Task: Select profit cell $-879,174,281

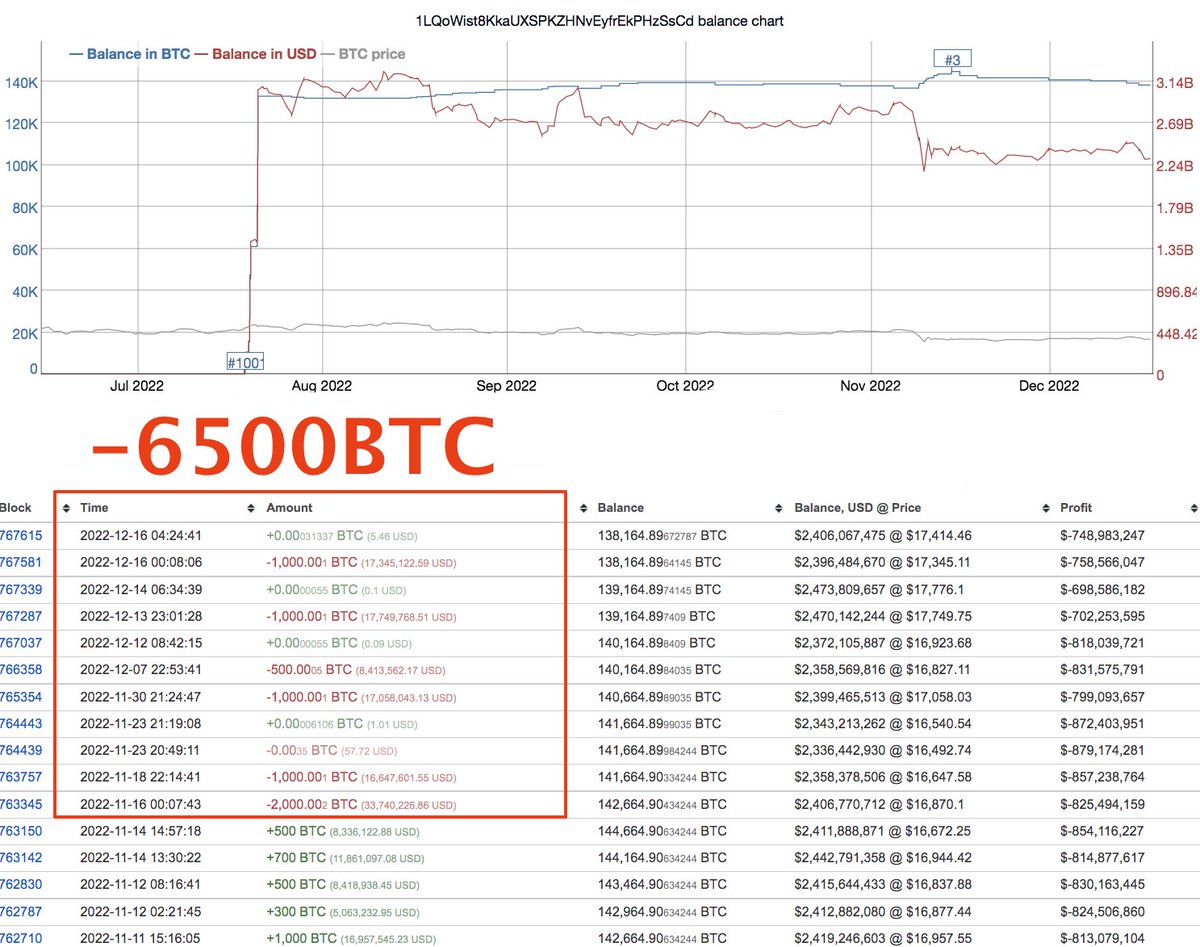Action: [1102, 750]
